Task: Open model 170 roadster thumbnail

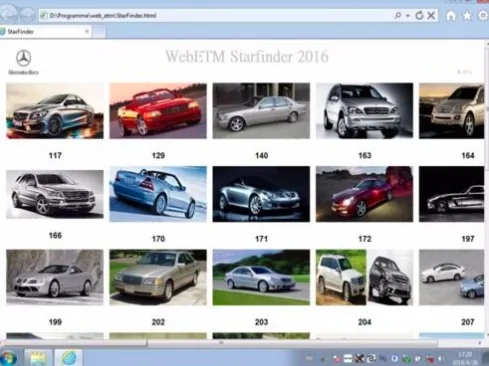Action: 158,194
